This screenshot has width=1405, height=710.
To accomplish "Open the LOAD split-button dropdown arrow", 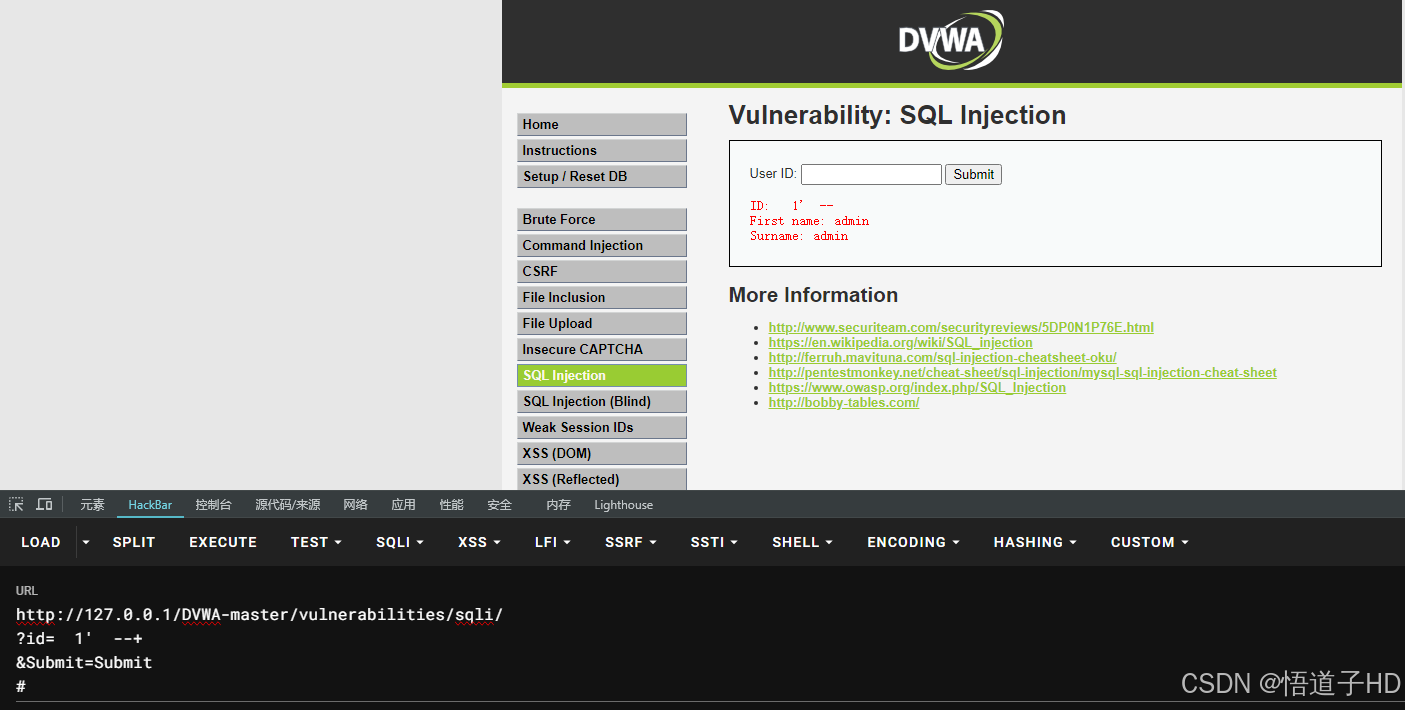I will click(86, 542).
